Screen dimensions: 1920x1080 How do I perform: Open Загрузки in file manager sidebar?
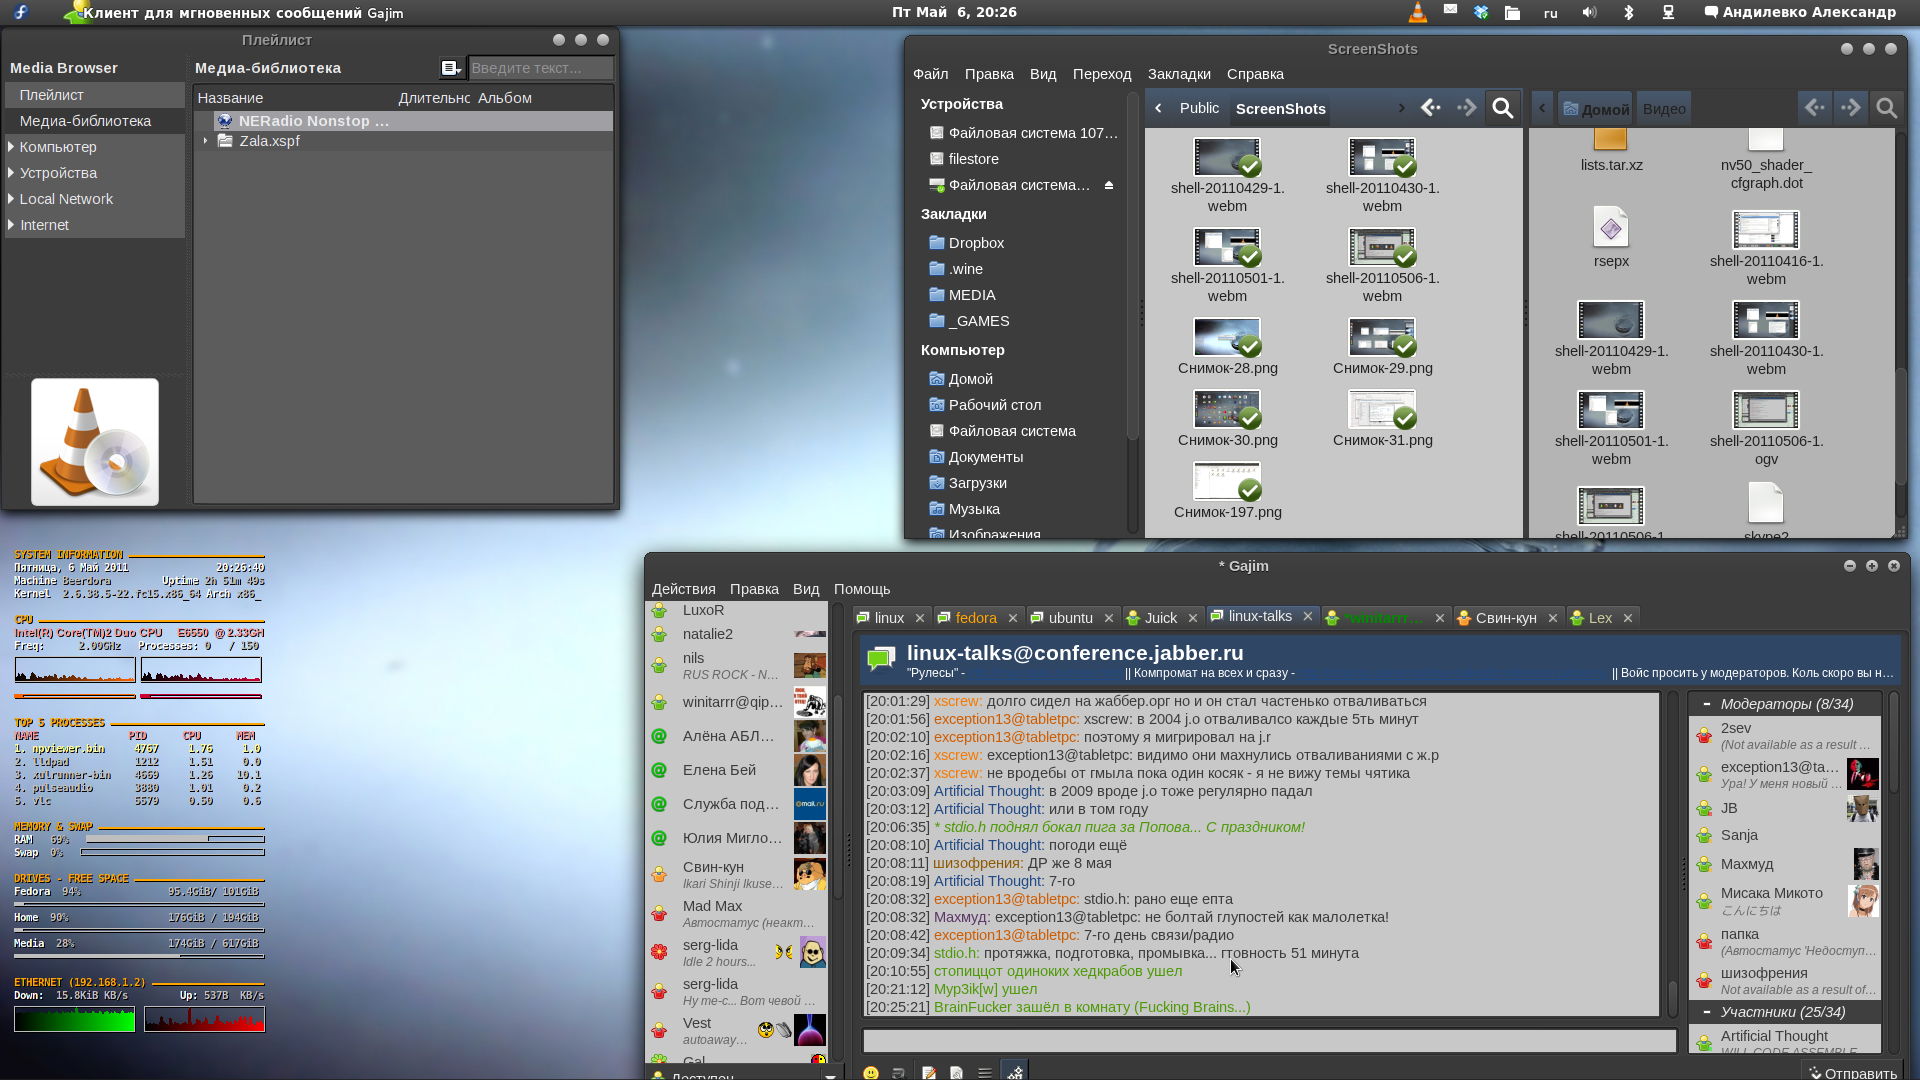click(977, 483)
